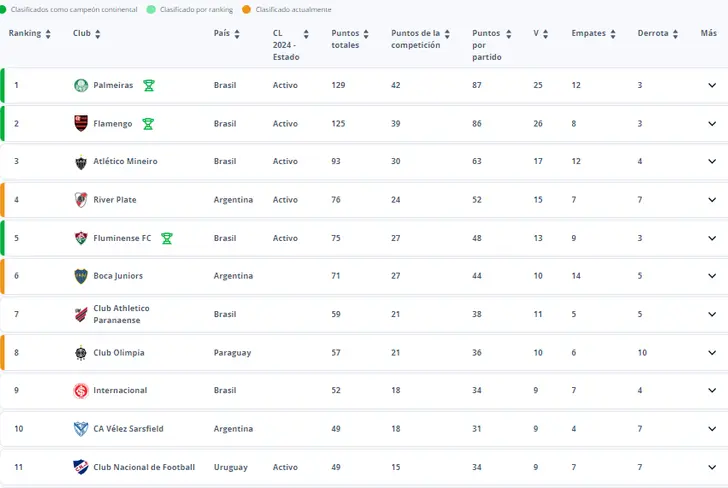The image size is (728, 488).
Task: Expand the Internacional row details
Action: [x=712, y=390]
